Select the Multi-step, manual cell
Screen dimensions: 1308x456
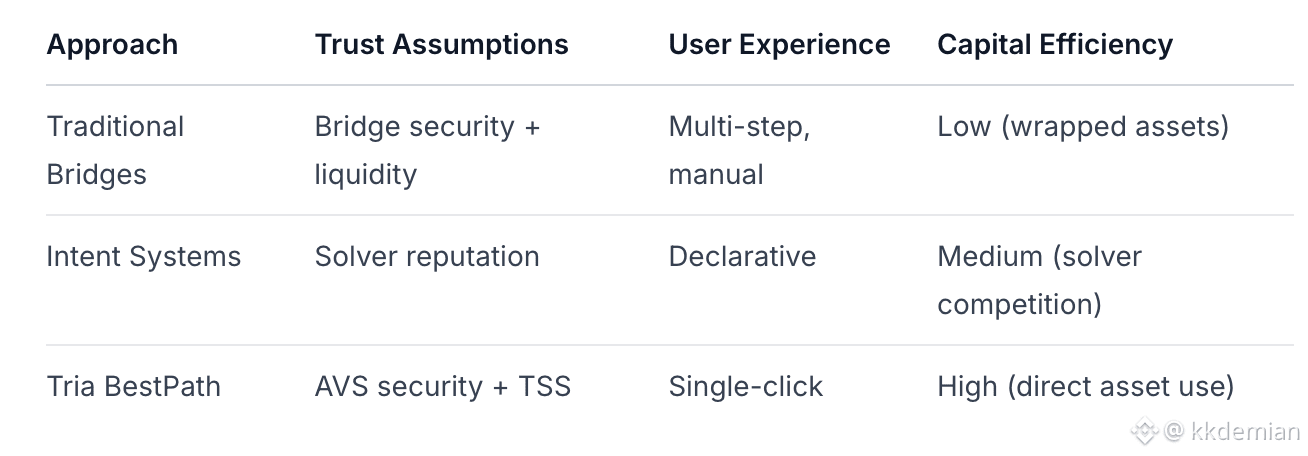click(738, 150)
